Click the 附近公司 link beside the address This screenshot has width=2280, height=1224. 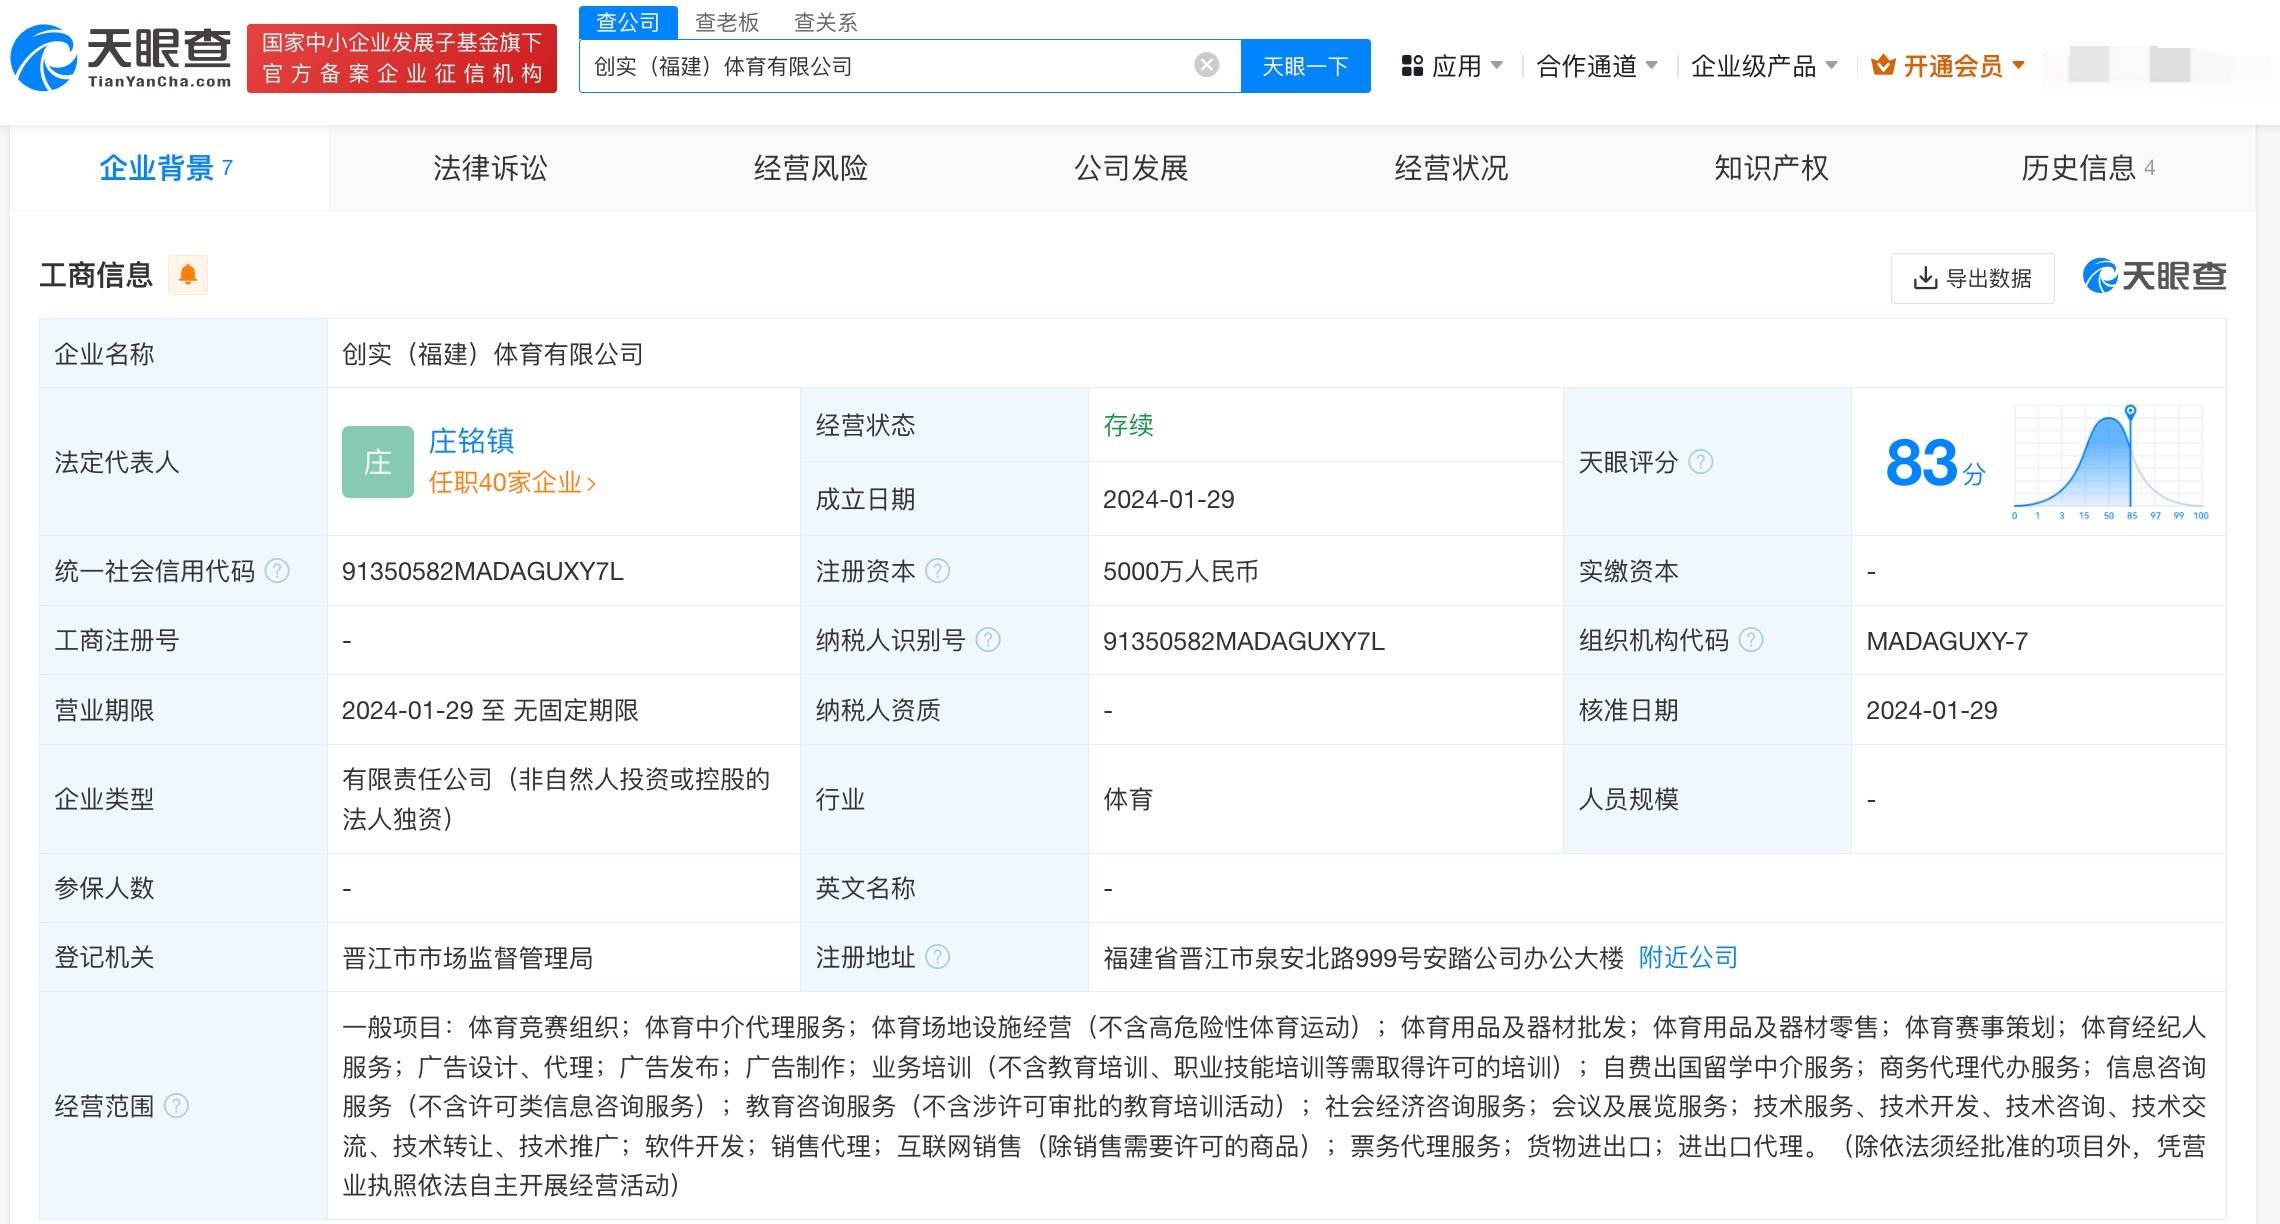(x=1687, y=957)
